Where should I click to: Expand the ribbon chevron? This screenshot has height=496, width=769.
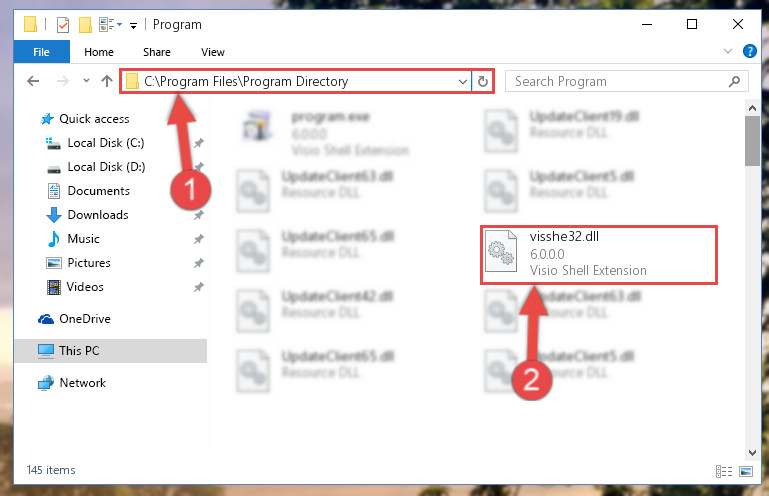(728, 51)
